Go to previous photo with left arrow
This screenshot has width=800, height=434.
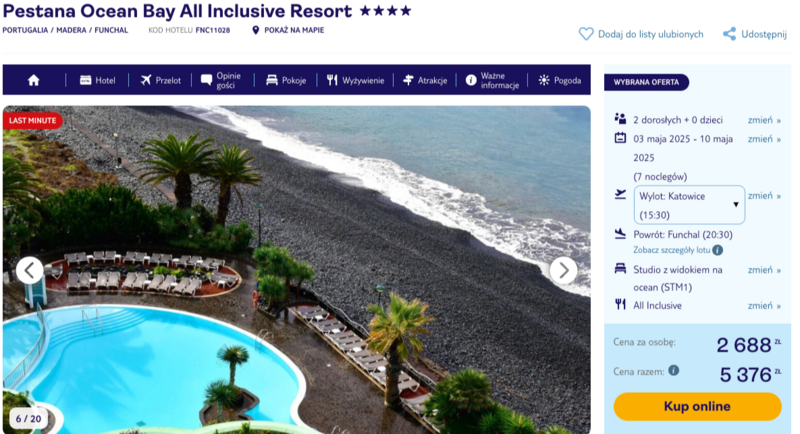[30, 270]
